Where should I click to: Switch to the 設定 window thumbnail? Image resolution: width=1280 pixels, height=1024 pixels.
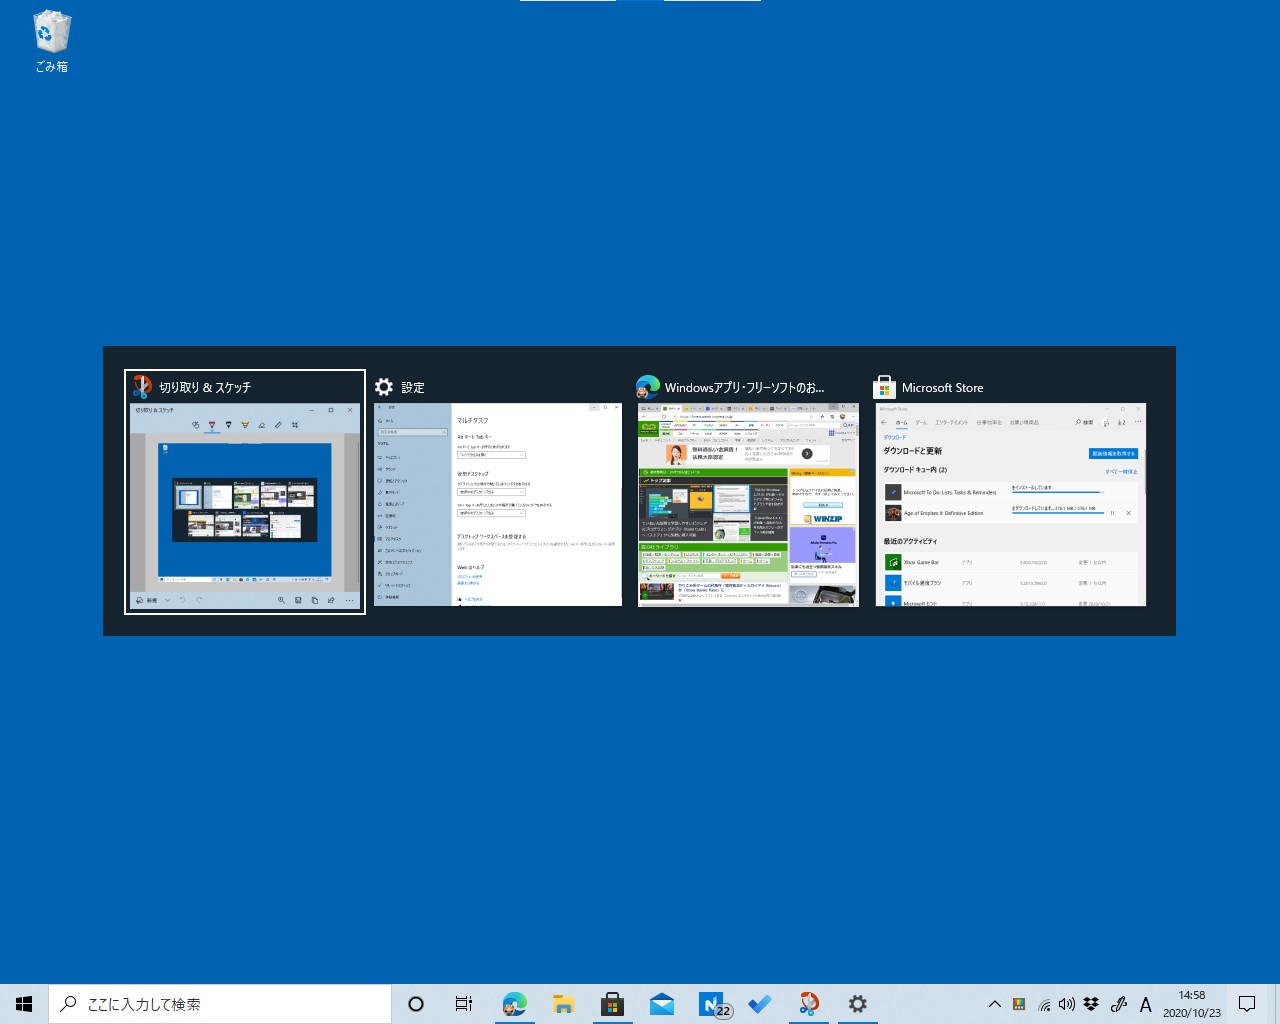click(498, 492)
